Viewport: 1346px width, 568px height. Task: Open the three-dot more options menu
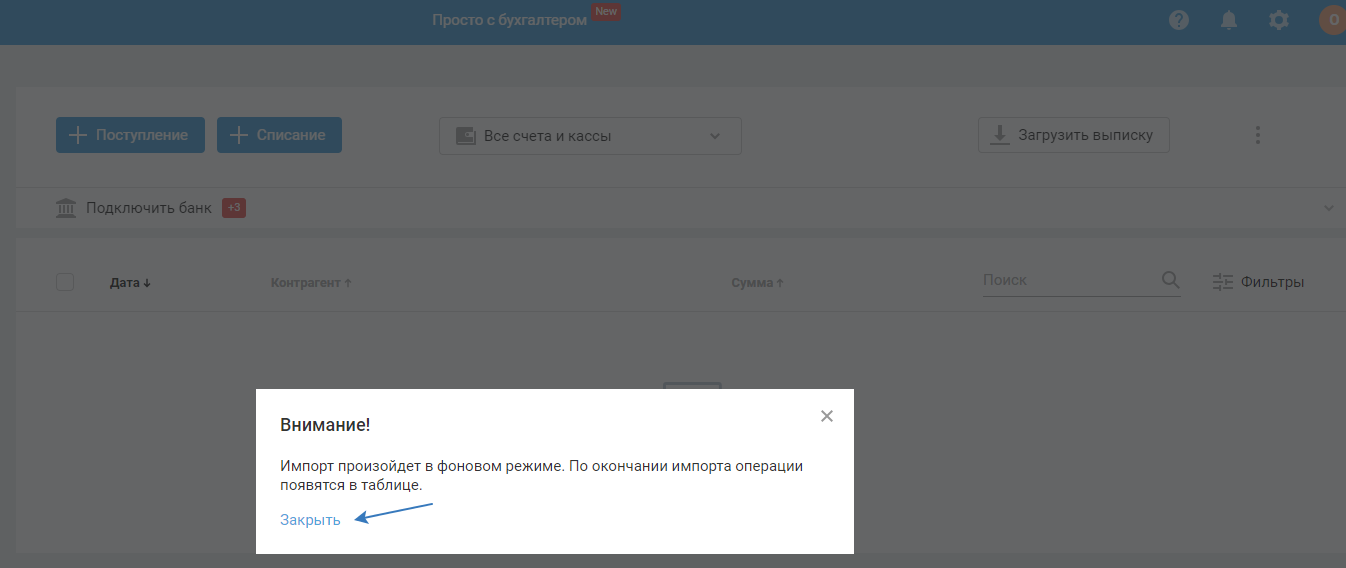pos(1258,135)
